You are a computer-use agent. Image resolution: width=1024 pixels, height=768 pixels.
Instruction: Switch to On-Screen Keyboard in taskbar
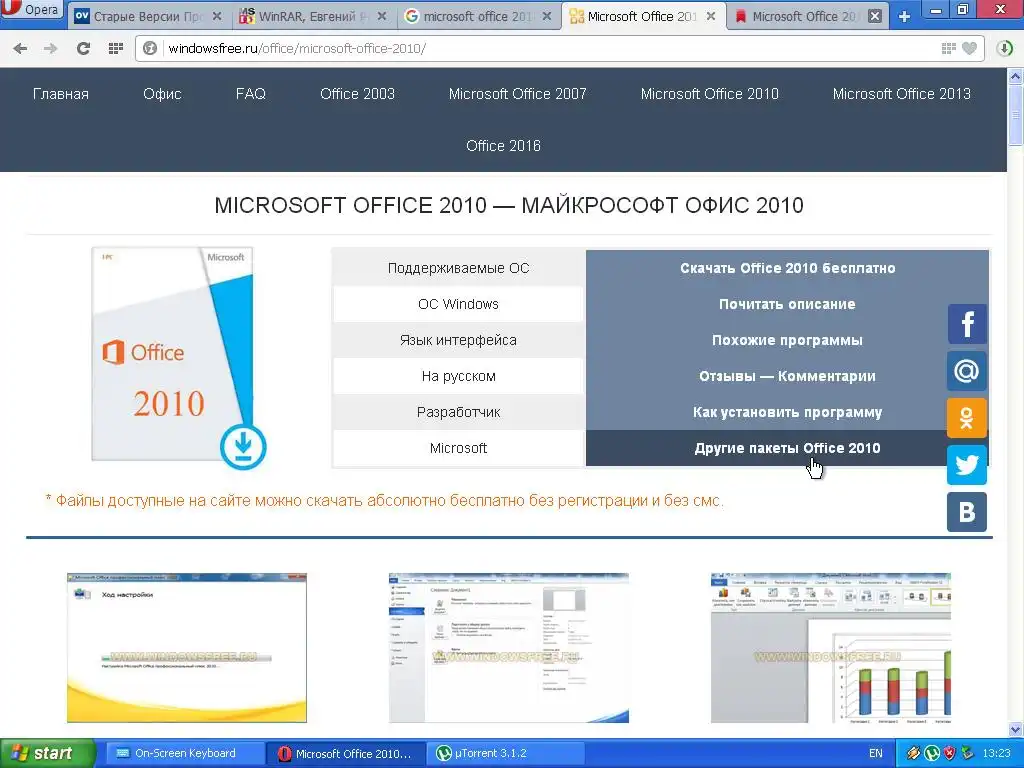(185, 754)
